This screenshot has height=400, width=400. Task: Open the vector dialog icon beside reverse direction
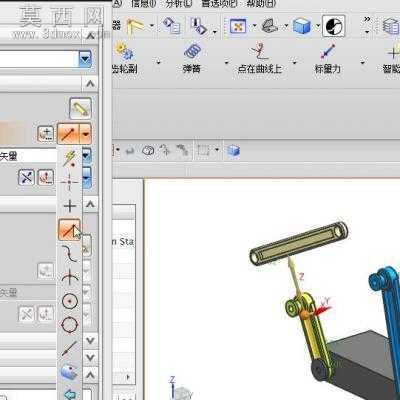pyautogui.click(x=46, y=177)
